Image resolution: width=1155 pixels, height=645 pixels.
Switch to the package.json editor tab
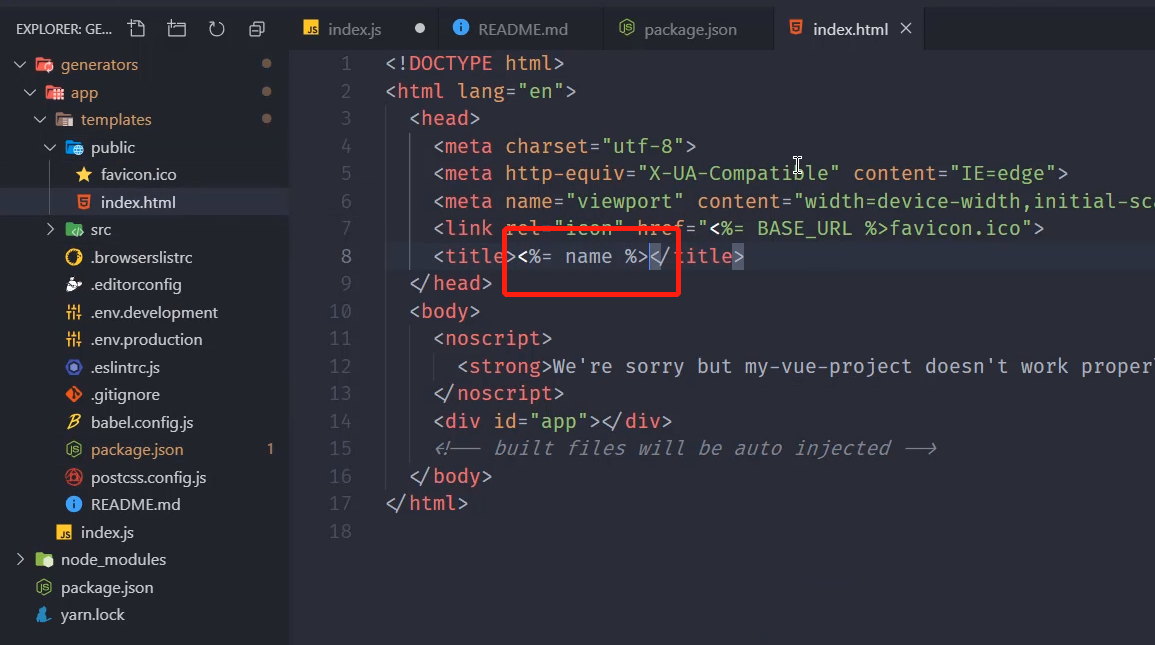point(690,29)
